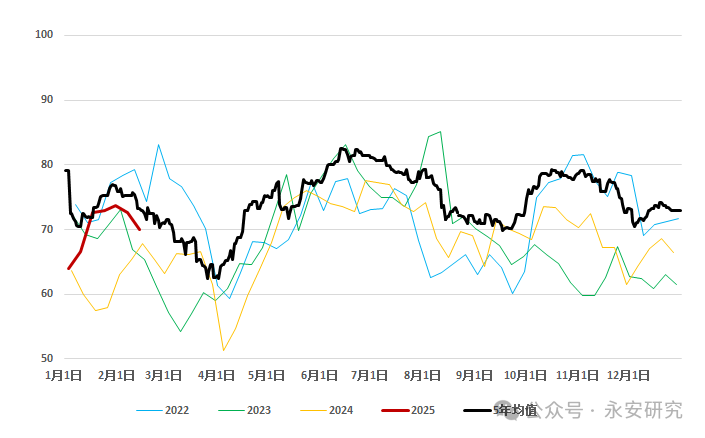Viewport: 705px width, 438px height.
Task: Click the 5月1日 x-axis label
Action: coord(266,376)
